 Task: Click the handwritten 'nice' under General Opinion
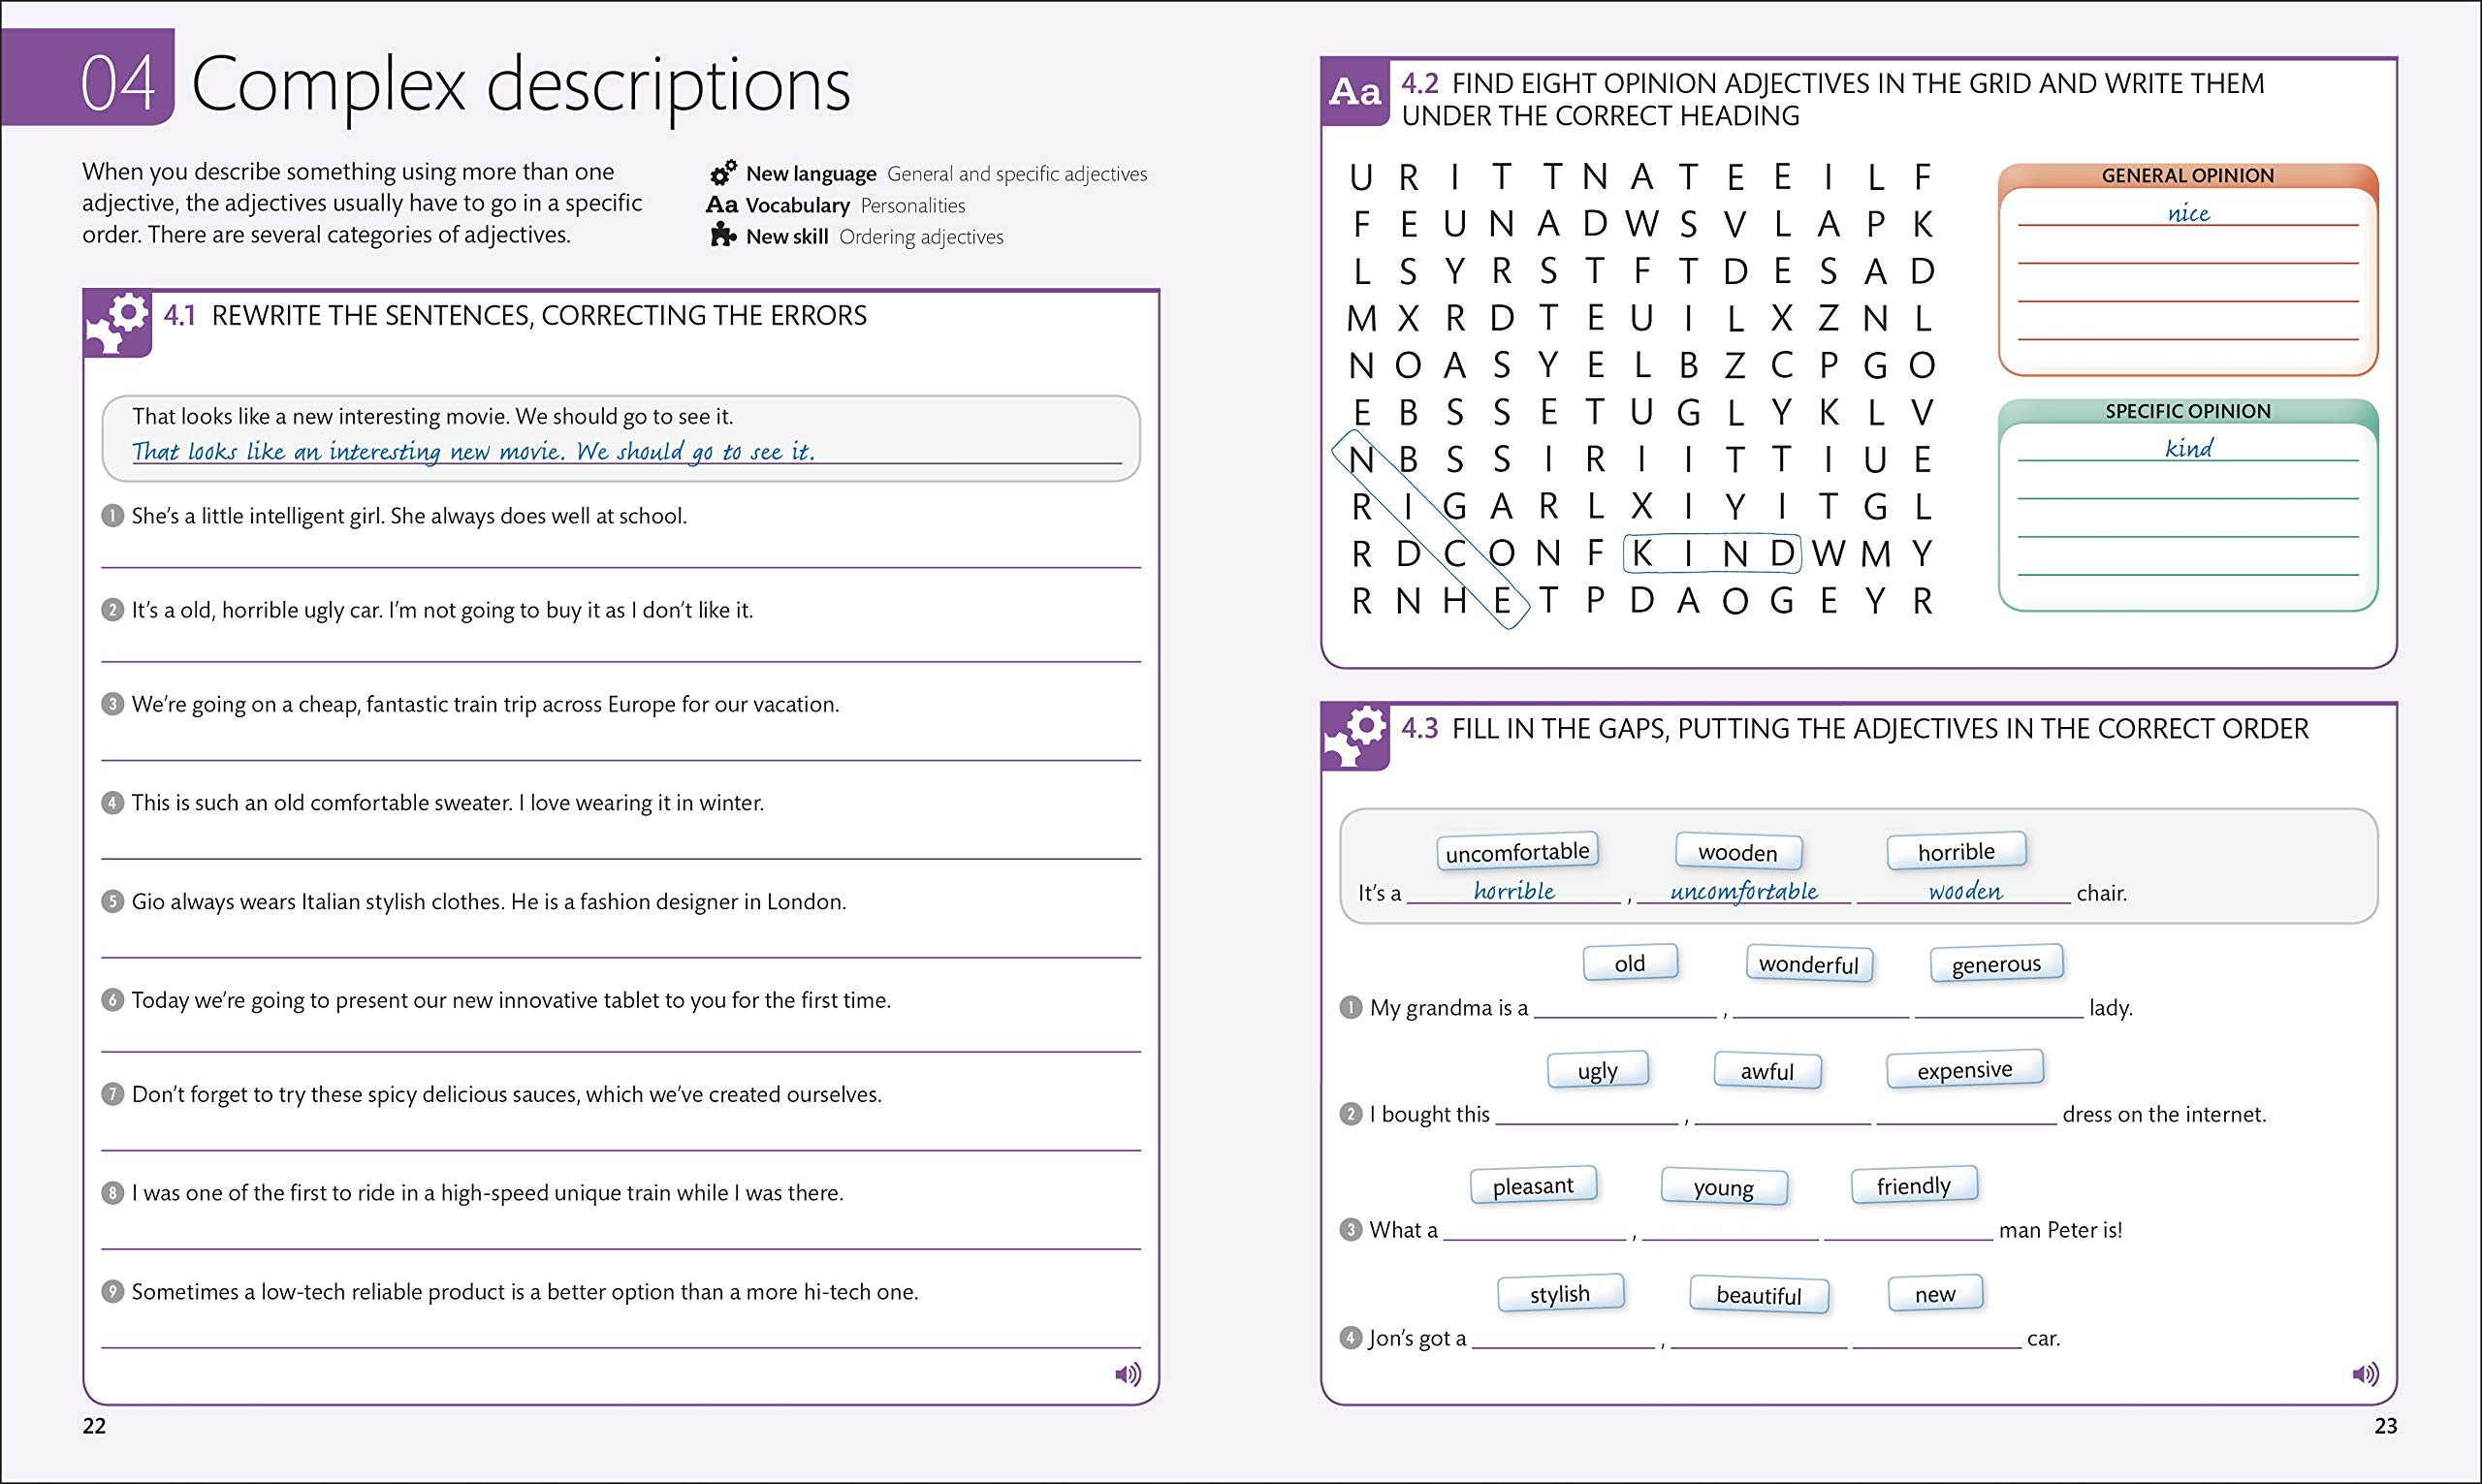pyautogui.click(x=2188, y=213)
